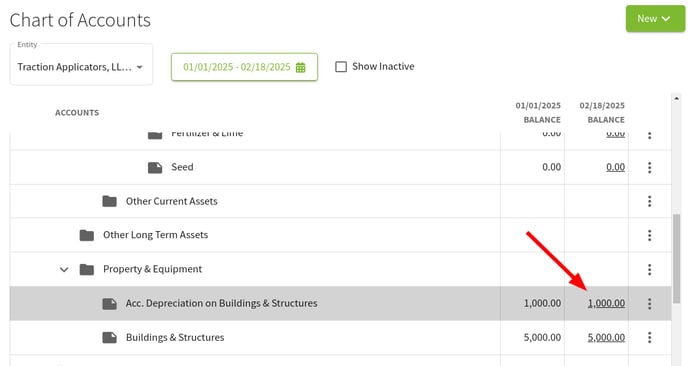Click the Chart of Accounts page title
This screenshot has height=366, width=688.
coord(80,20)
